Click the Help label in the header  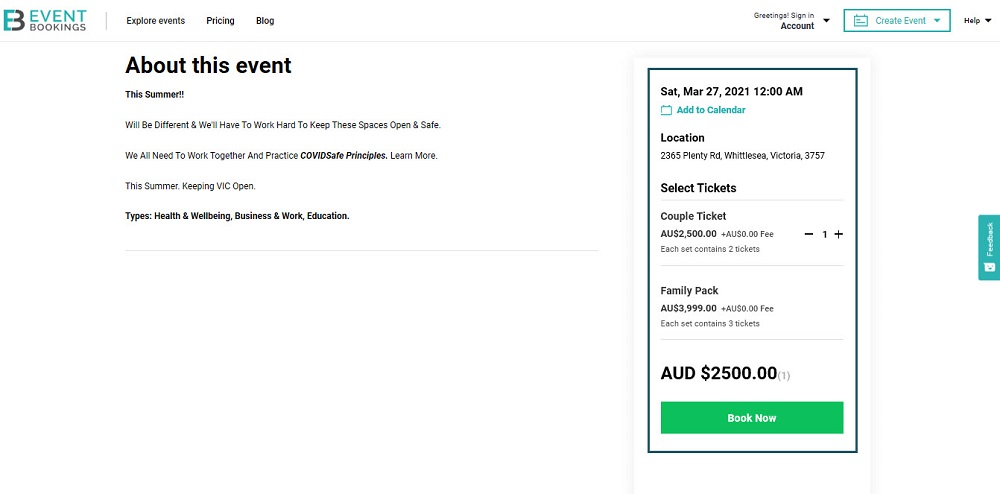click(972, 20)
